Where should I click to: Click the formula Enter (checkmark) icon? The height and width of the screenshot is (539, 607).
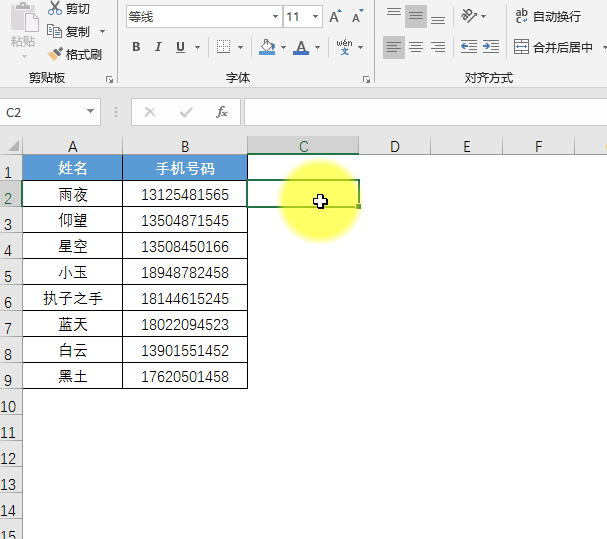click(186, 112)
